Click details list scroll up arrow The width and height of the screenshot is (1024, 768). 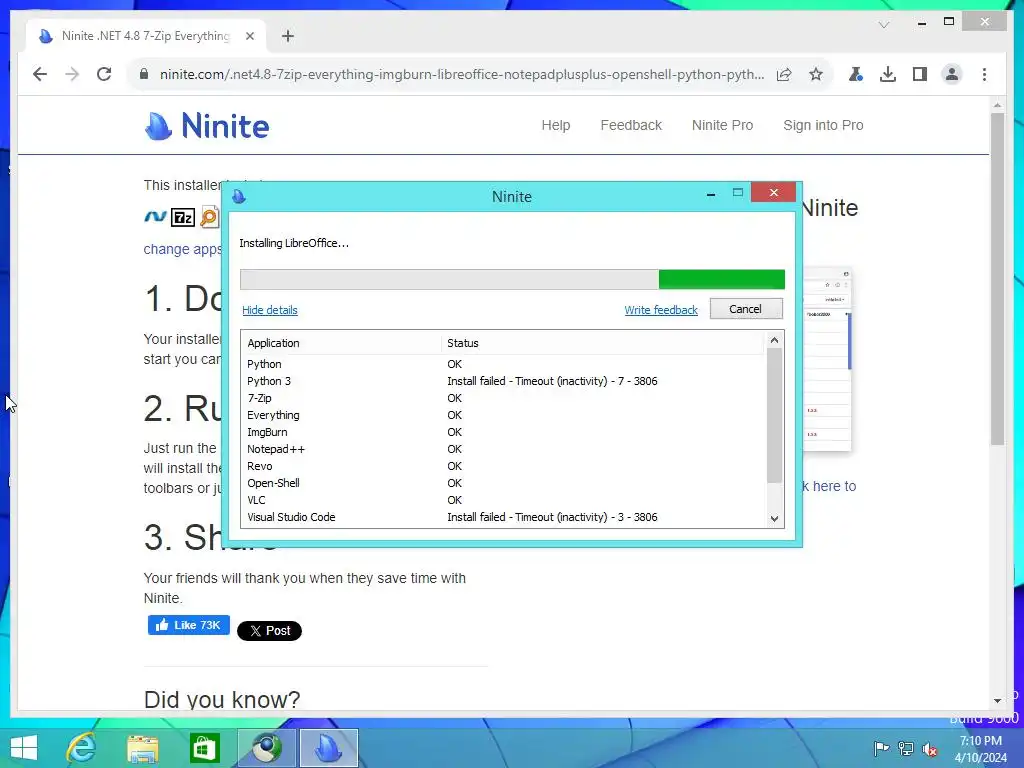point(775,340)
